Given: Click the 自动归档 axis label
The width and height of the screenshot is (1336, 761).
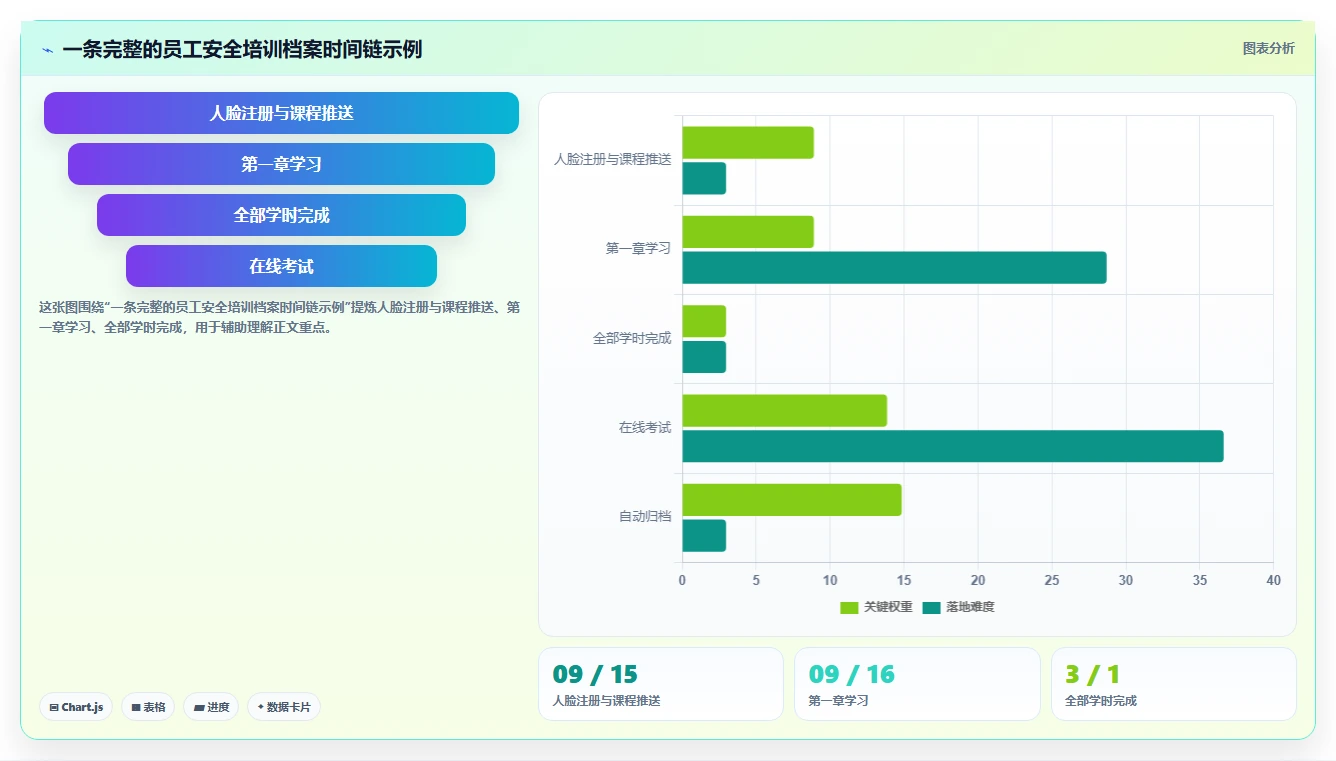Looking at the screenshot, I should click(x=645, y=517).
